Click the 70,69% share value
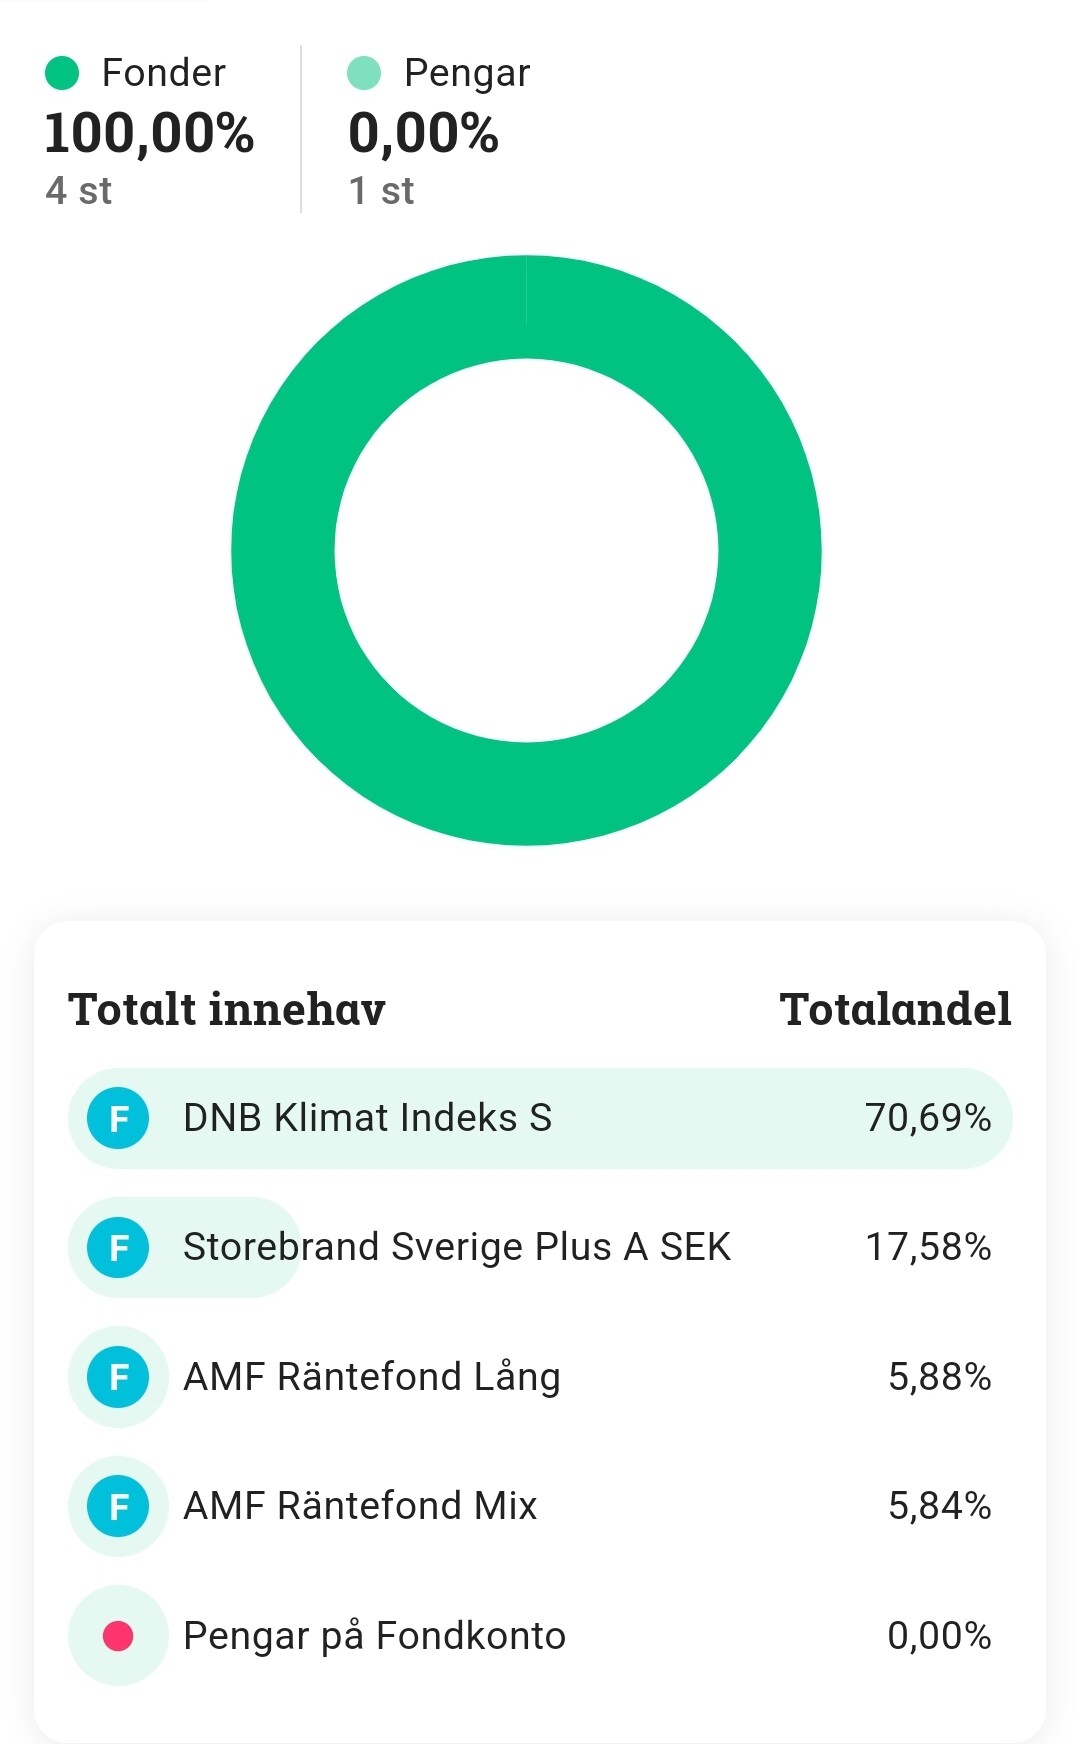Screen dimensions: 1080x1744 [928, 1118]
